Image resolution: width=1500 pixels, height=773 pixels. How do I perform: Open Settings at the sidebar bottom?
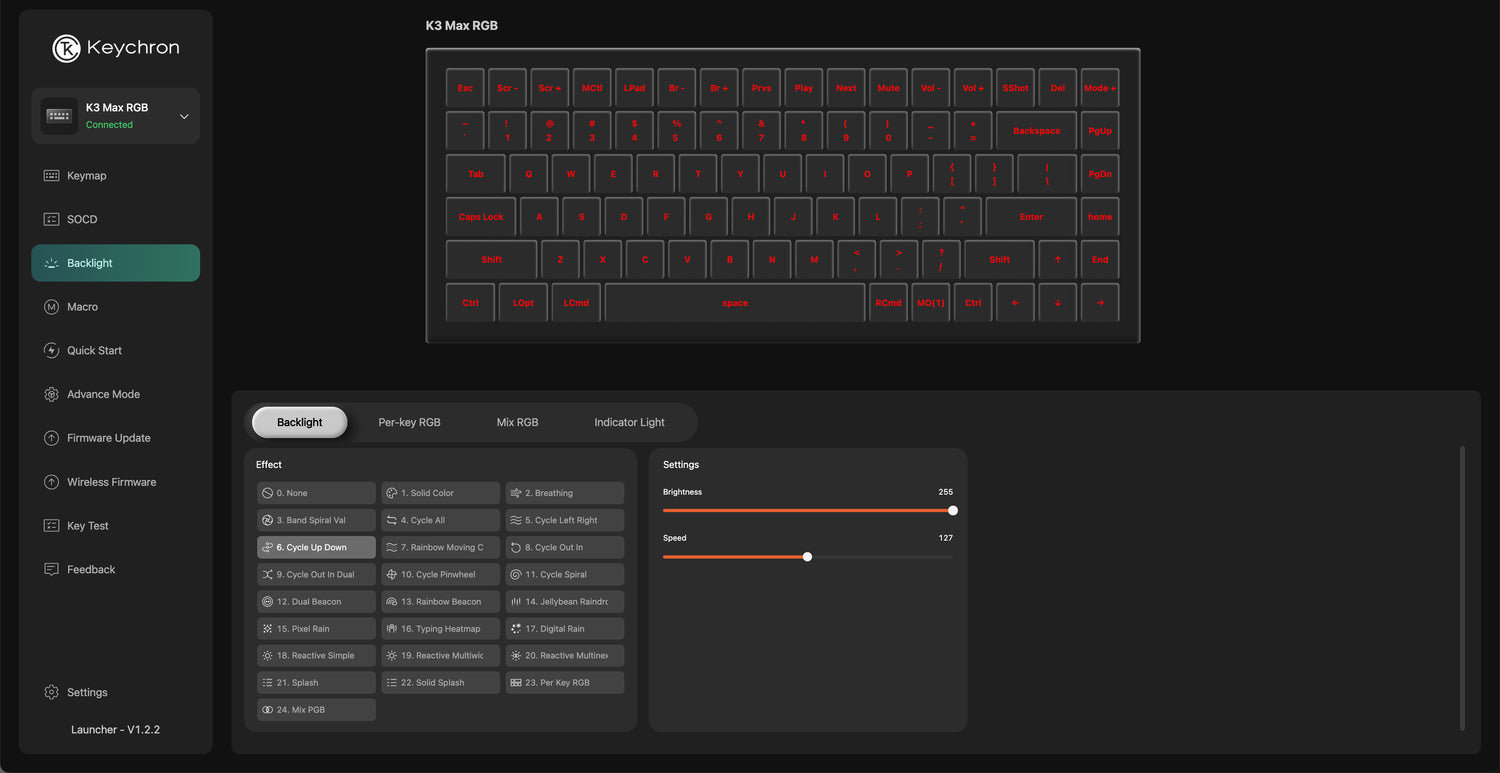pyautogui.click(x=86, y=692)
